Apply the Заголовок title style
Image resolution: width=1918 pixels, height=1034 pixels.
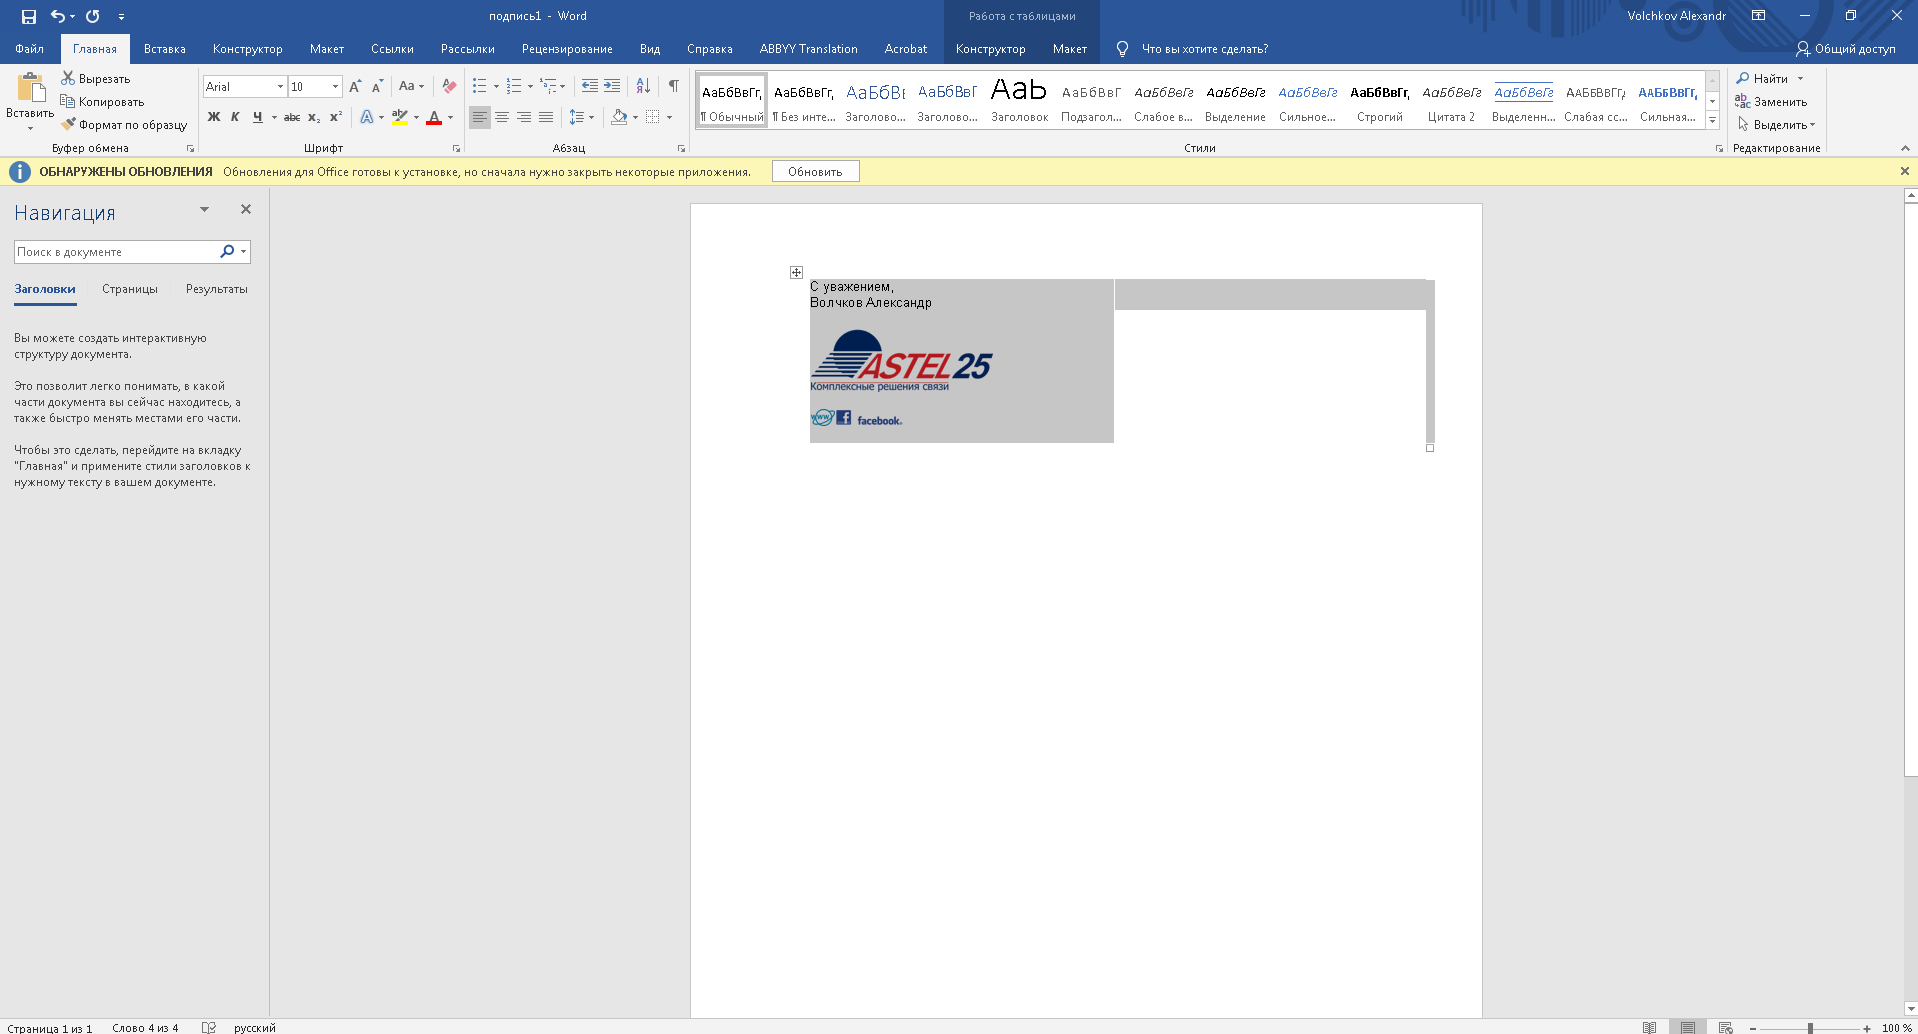[x=1019, y=101]
